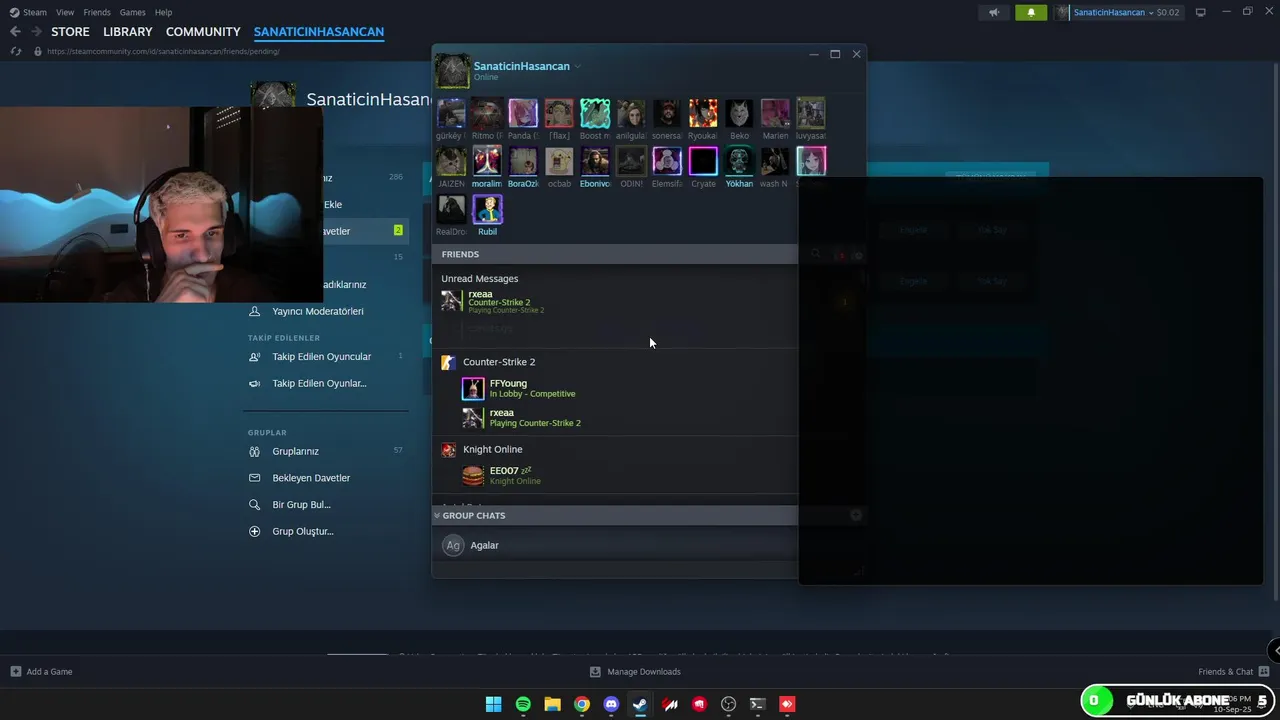Open AnyDesk from the taskbar
Screen dimensions: 1280x720
(x=787, y=704)
